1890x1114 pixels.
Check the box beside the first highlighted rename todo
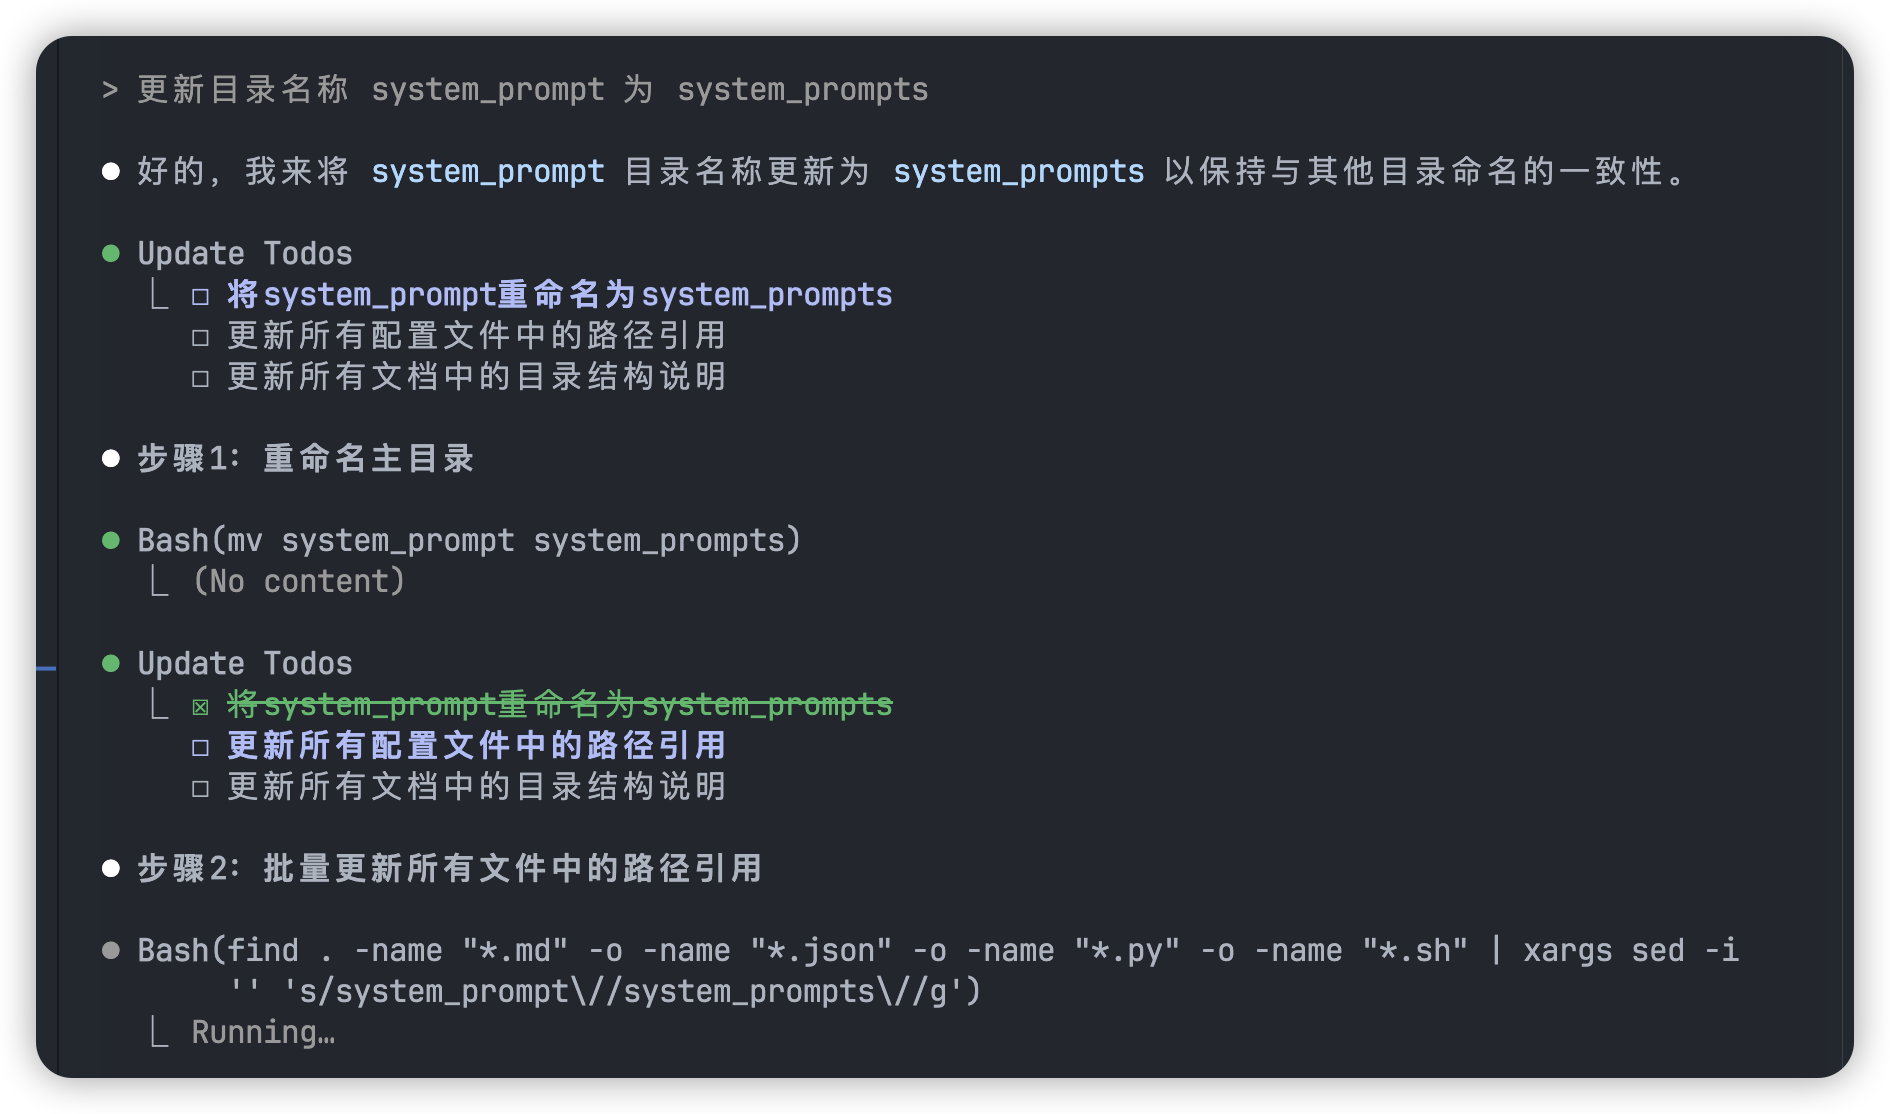coord(201,297)
